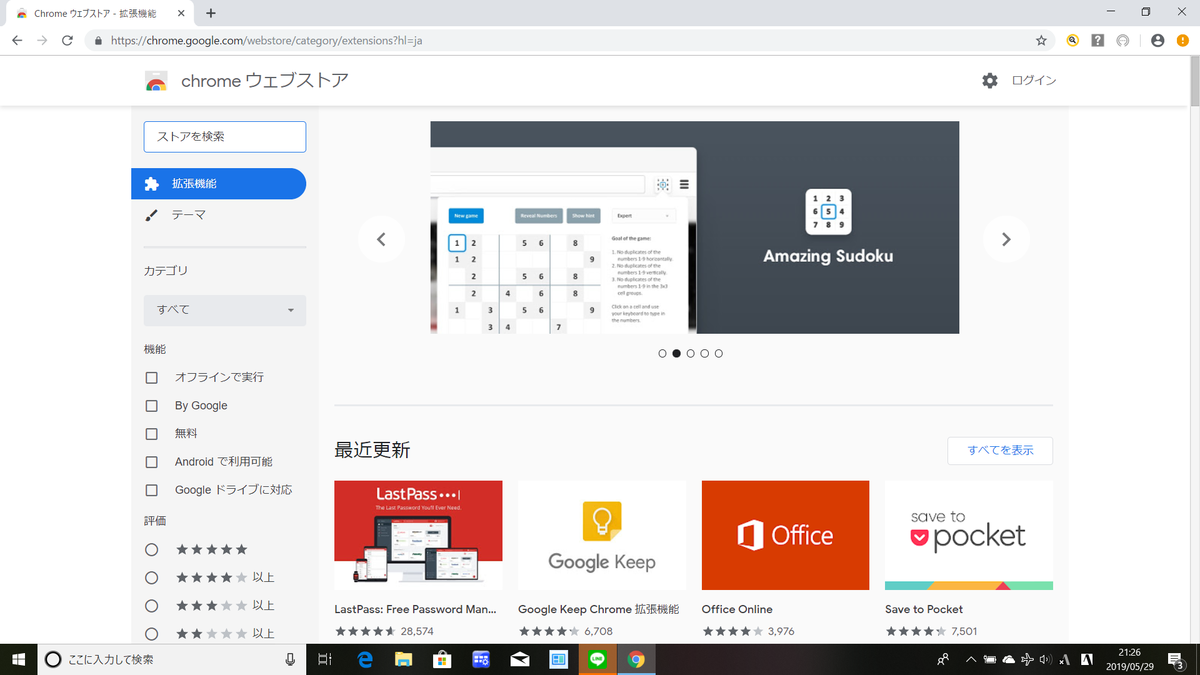1200x675 pixels.
Task: Open LINE app from the taskbar
Action: coord(597,659)
